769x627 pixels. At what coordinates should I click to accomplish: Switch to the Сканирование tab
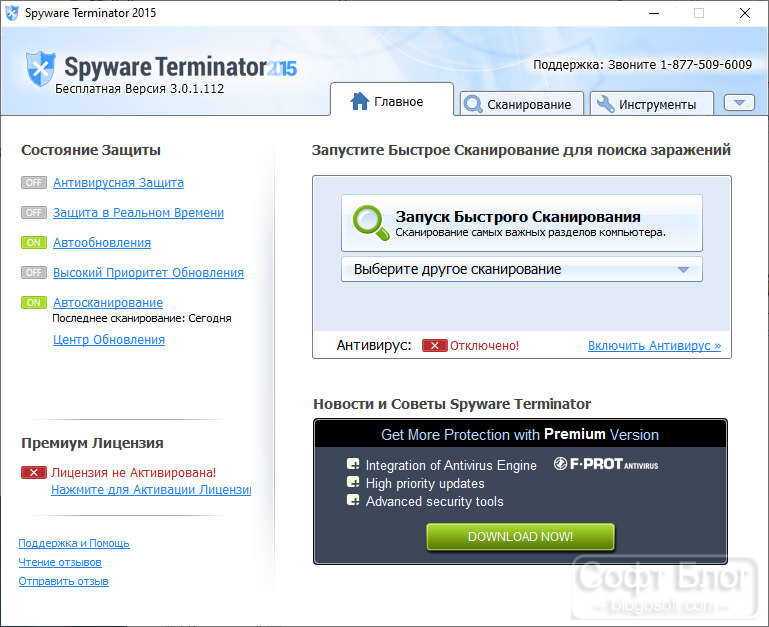click(x=522, y=104)
